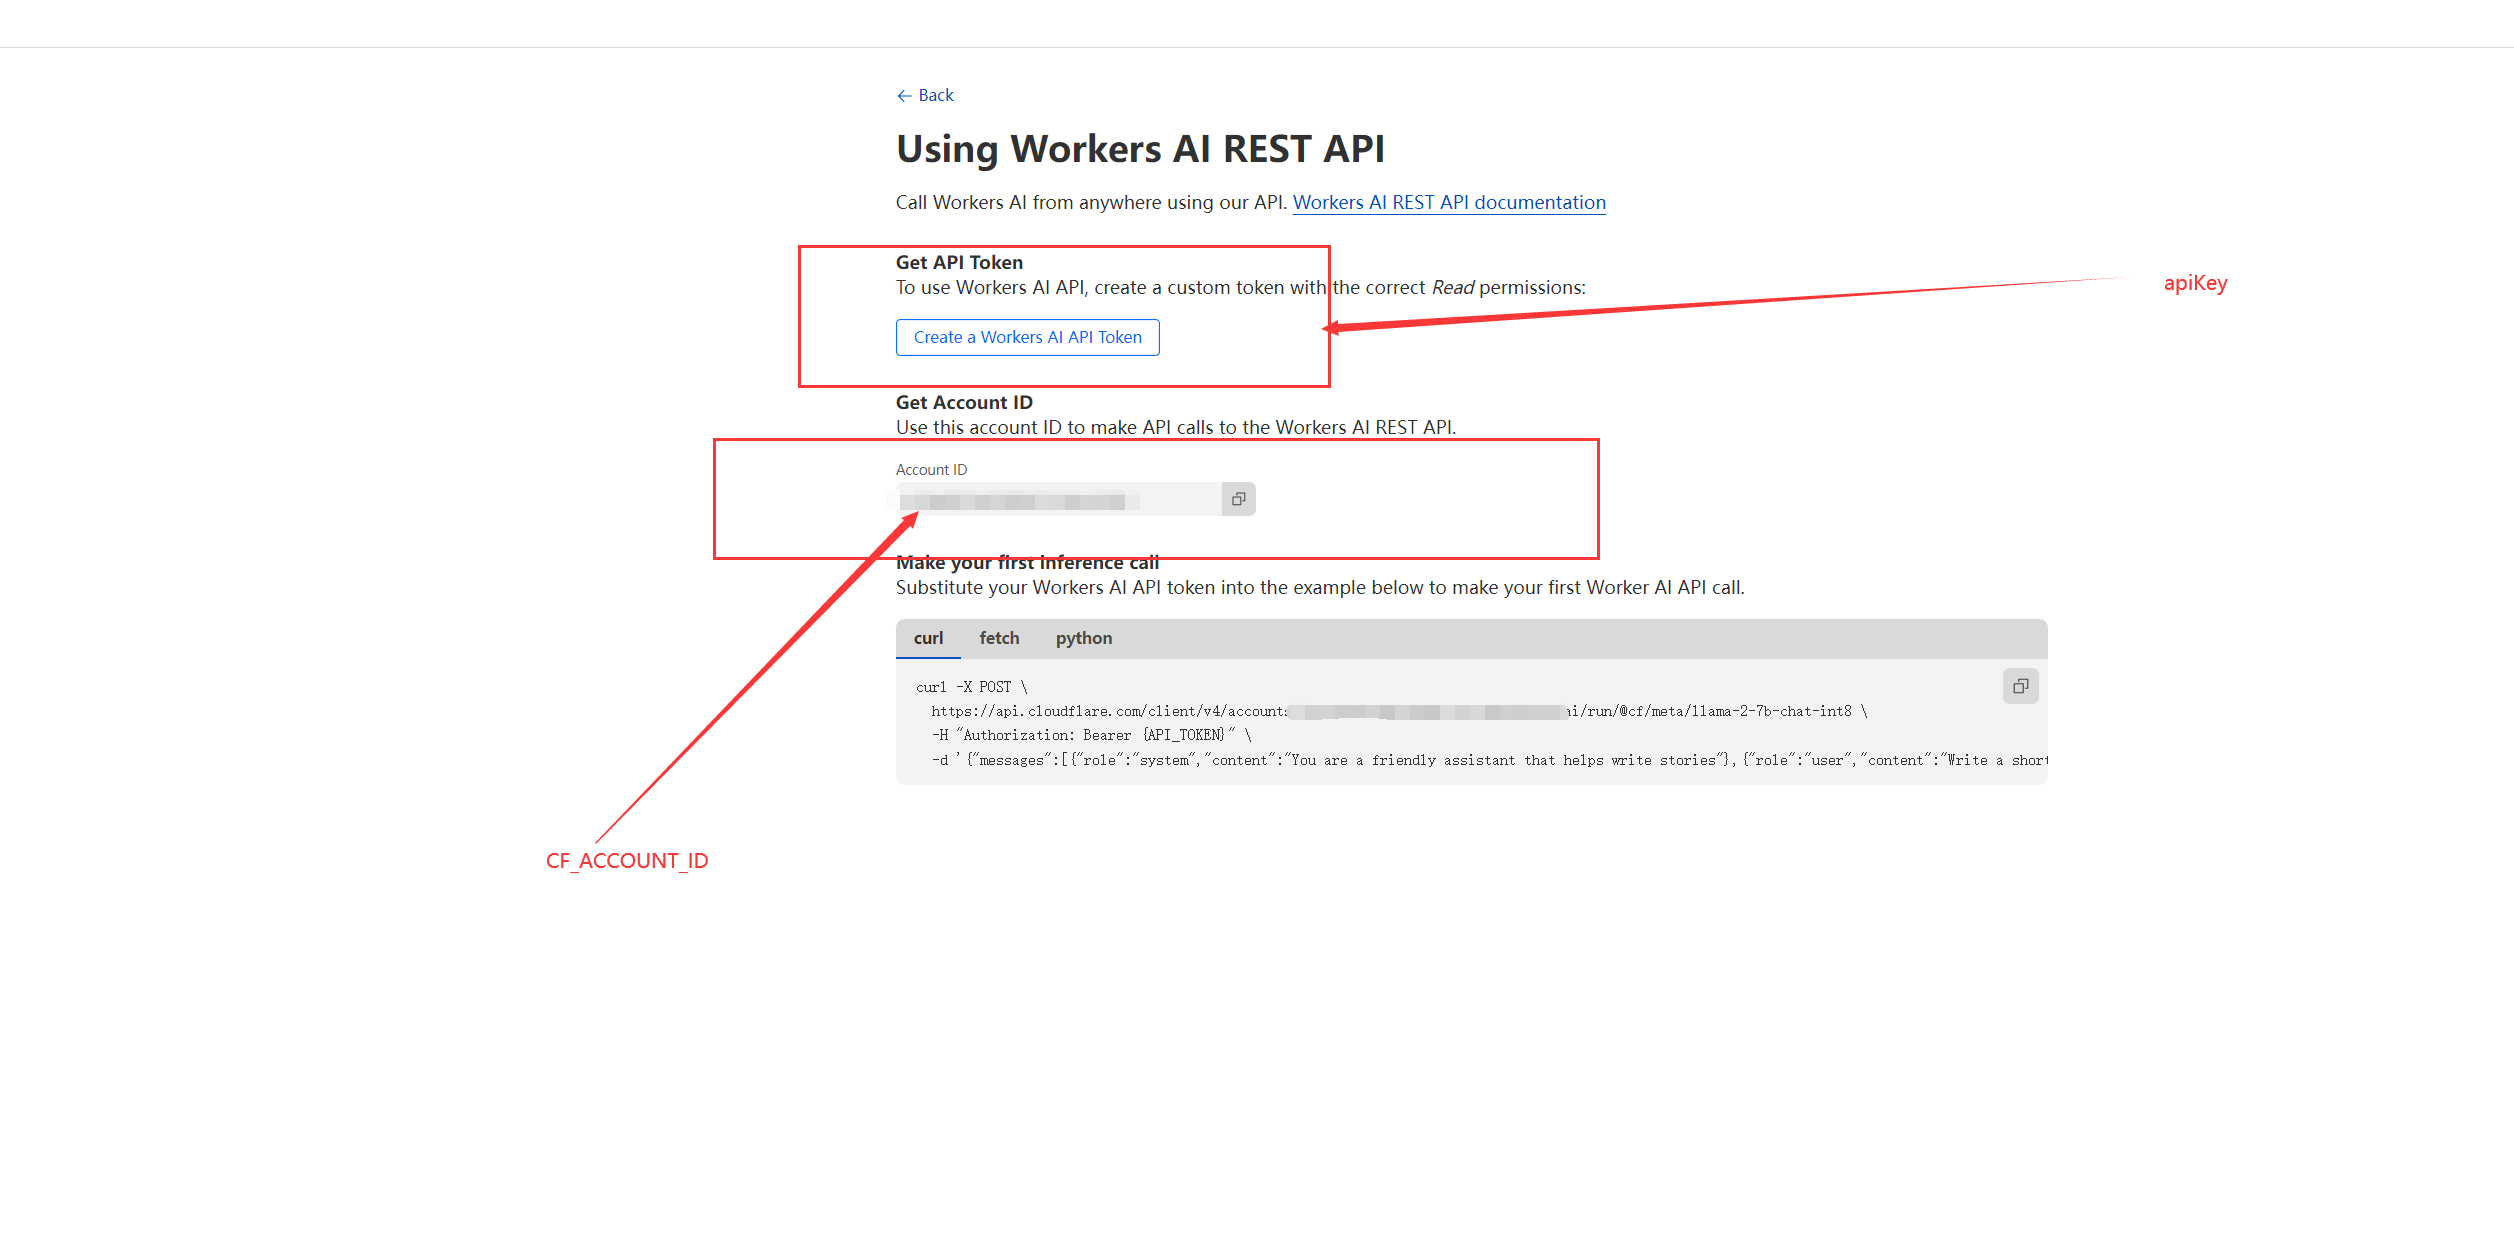The width and height of the screenshot is (2514, 1260).
Task: Open Workers AI REST API documentation link
Action: click(x=1449, y=202)
